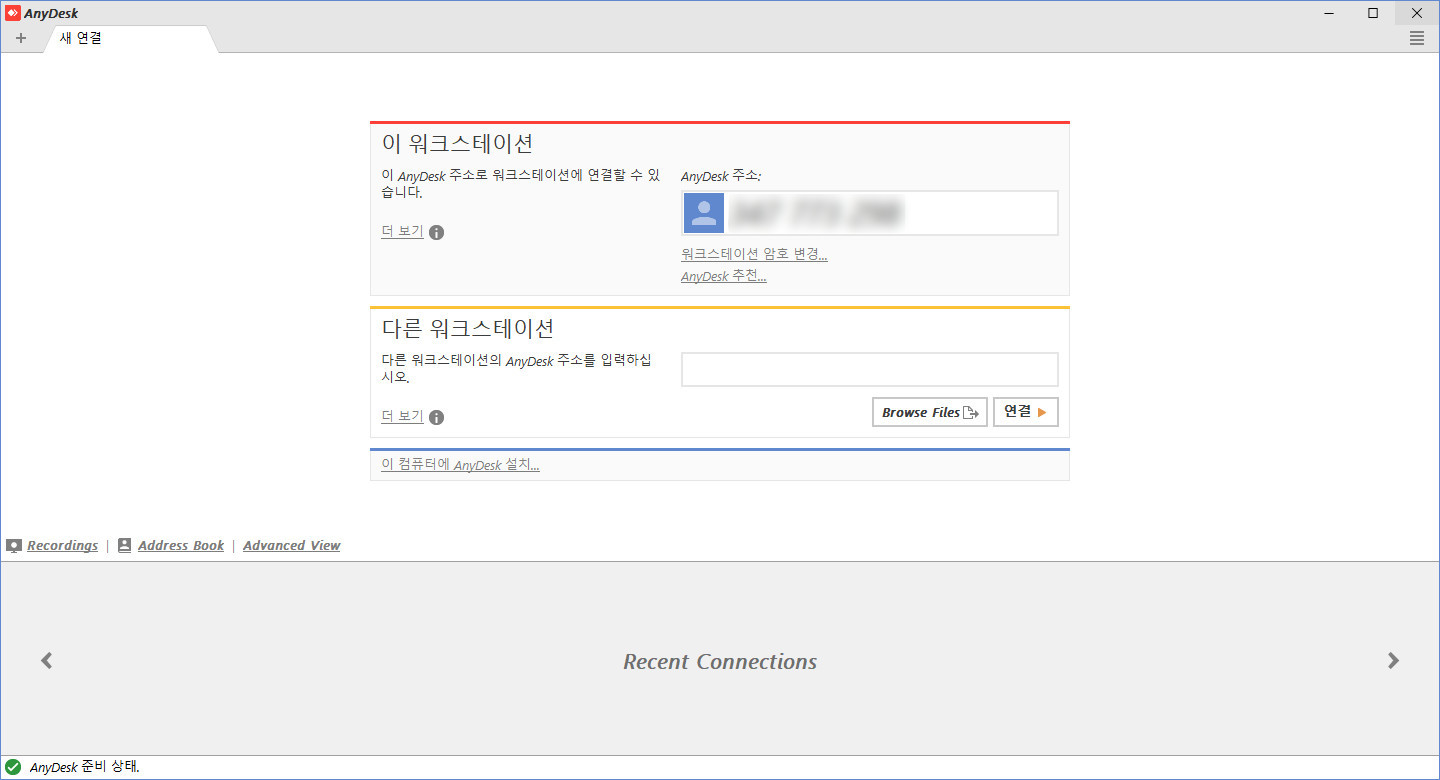
Task: Open AnyDesk 추천 link
Action: (x=724, y=276)
